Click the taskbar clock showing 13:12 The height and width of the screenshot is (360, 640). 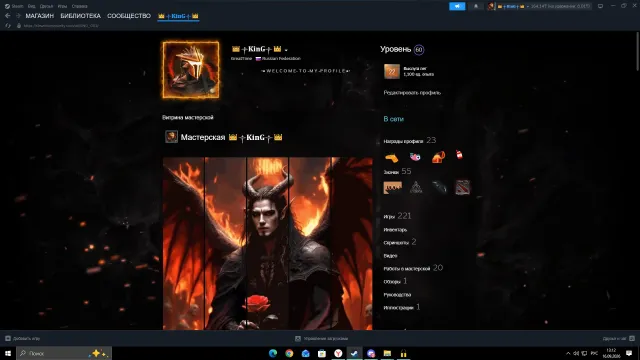tap(611, 353)
